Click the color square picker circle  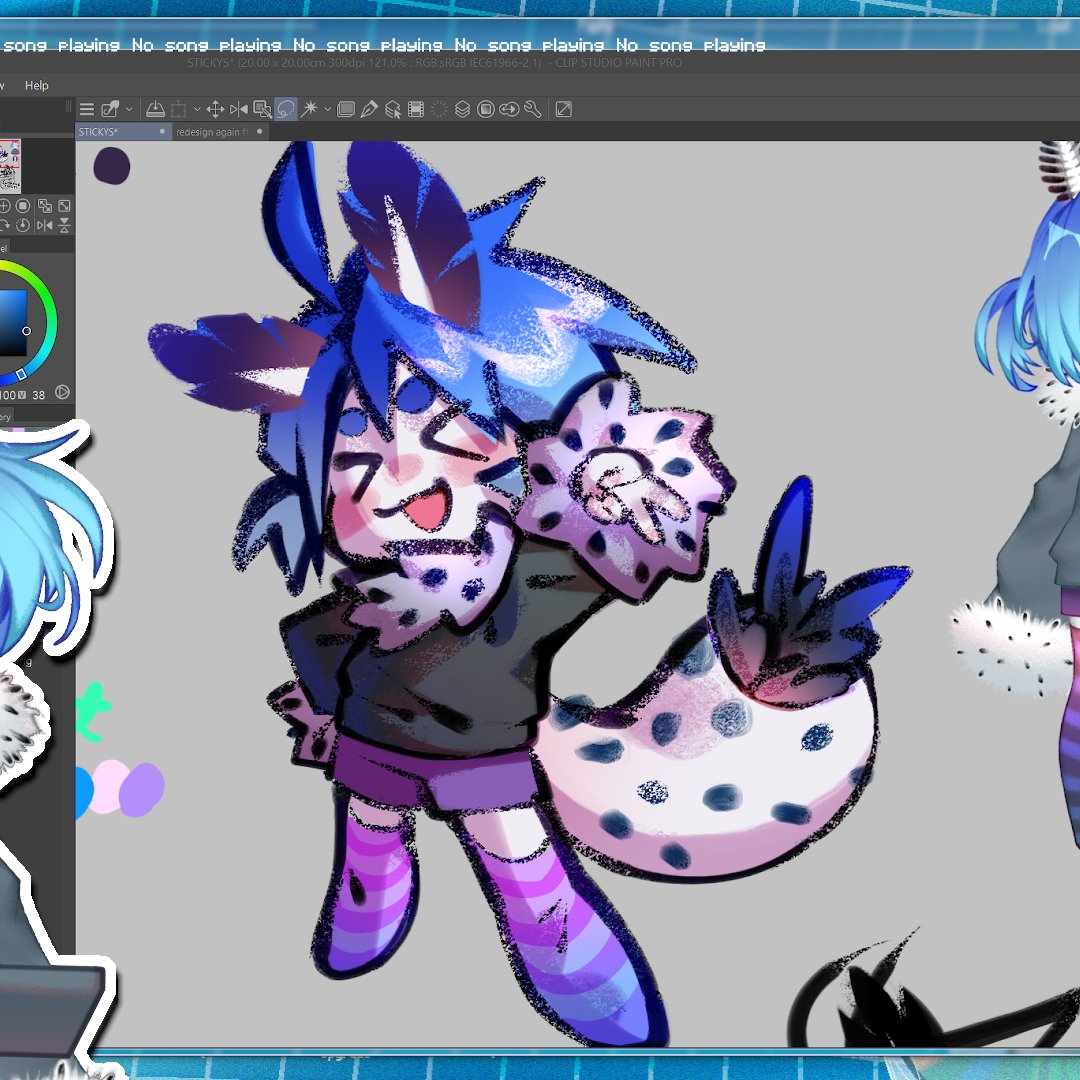[26, 331]
